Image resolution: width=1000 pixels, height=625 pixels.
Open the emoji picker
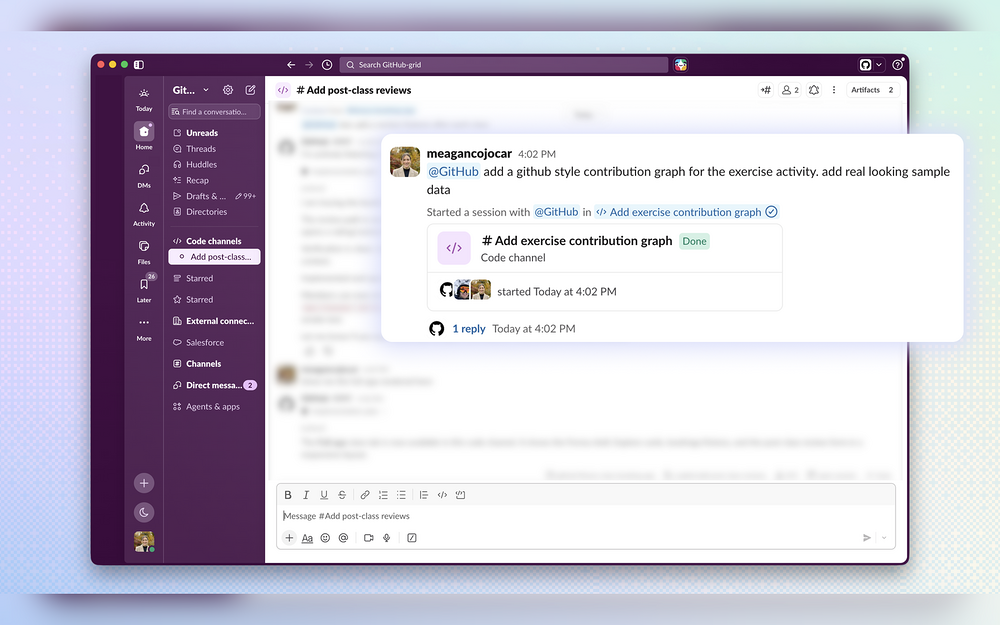tap(325, 538)
